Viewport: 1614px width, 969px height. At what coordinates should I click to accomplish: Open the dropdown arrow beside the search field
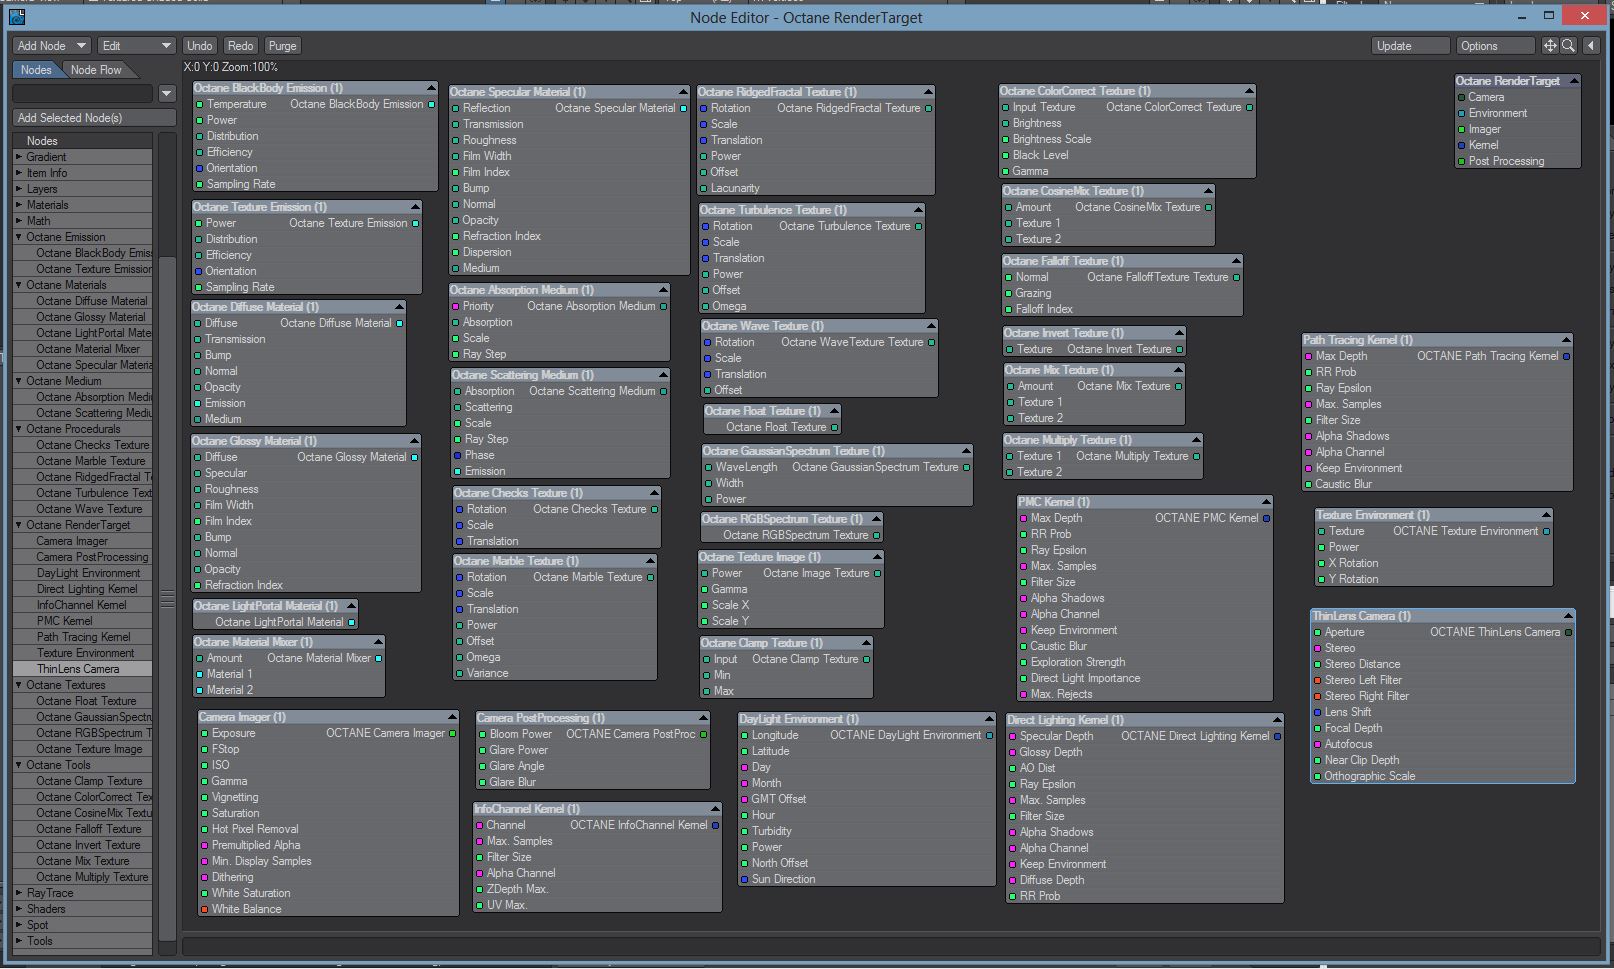[x=167, y=94]
